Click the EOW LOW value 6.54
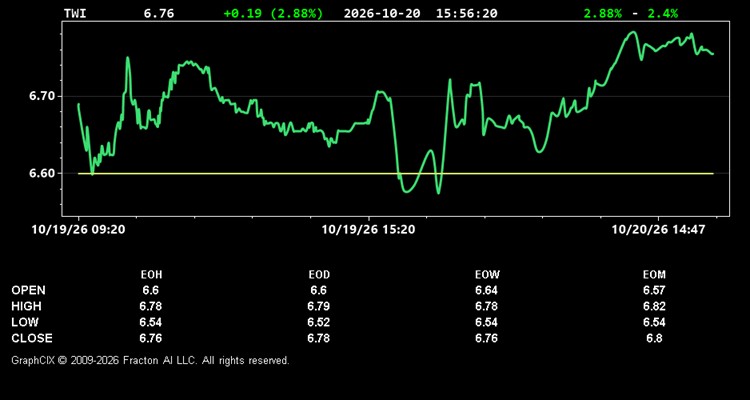The image size is (750, 400). pyautogui.click(x=486, y=322)
